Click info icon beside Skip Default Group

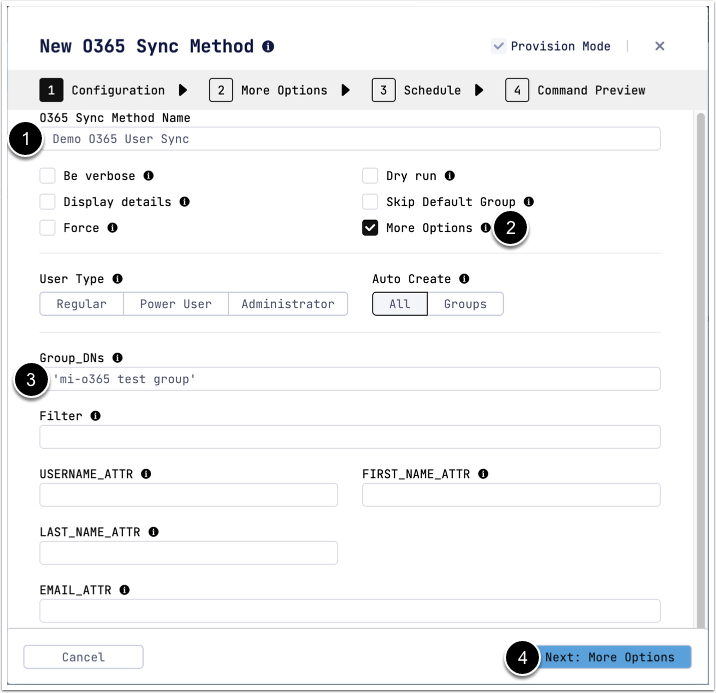point(529,202)
